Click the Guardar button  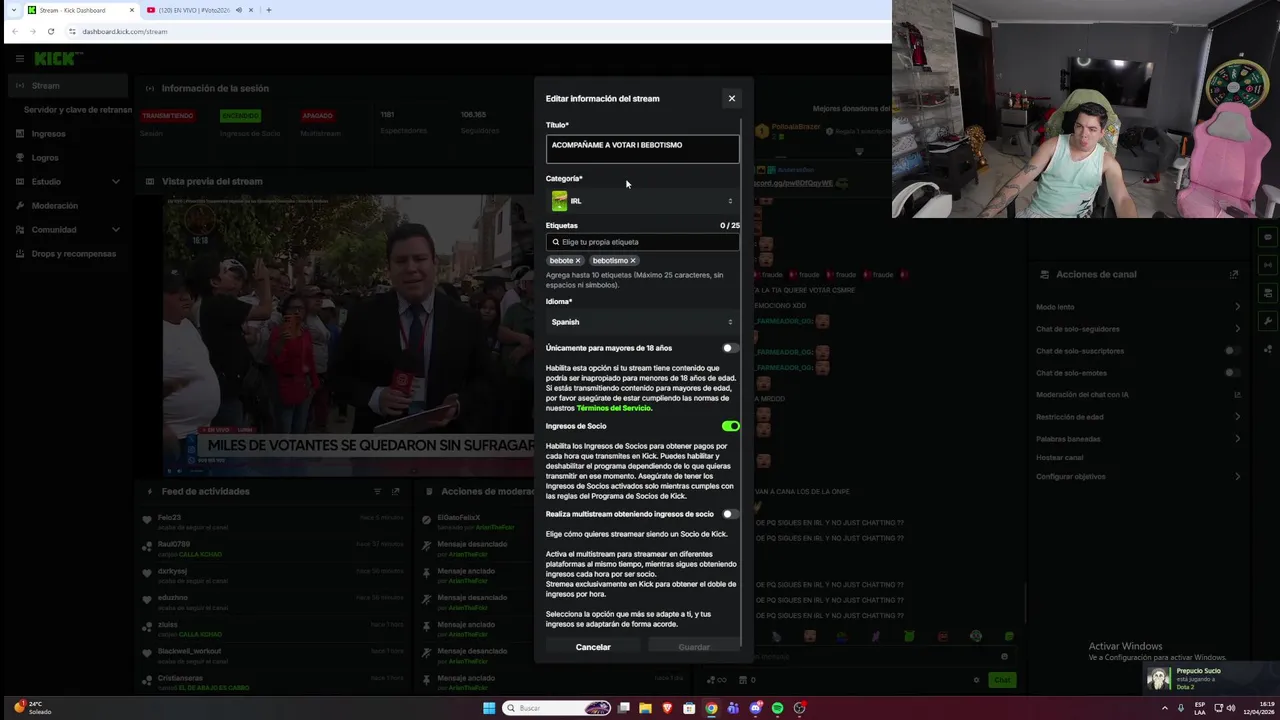pos(694,647)
